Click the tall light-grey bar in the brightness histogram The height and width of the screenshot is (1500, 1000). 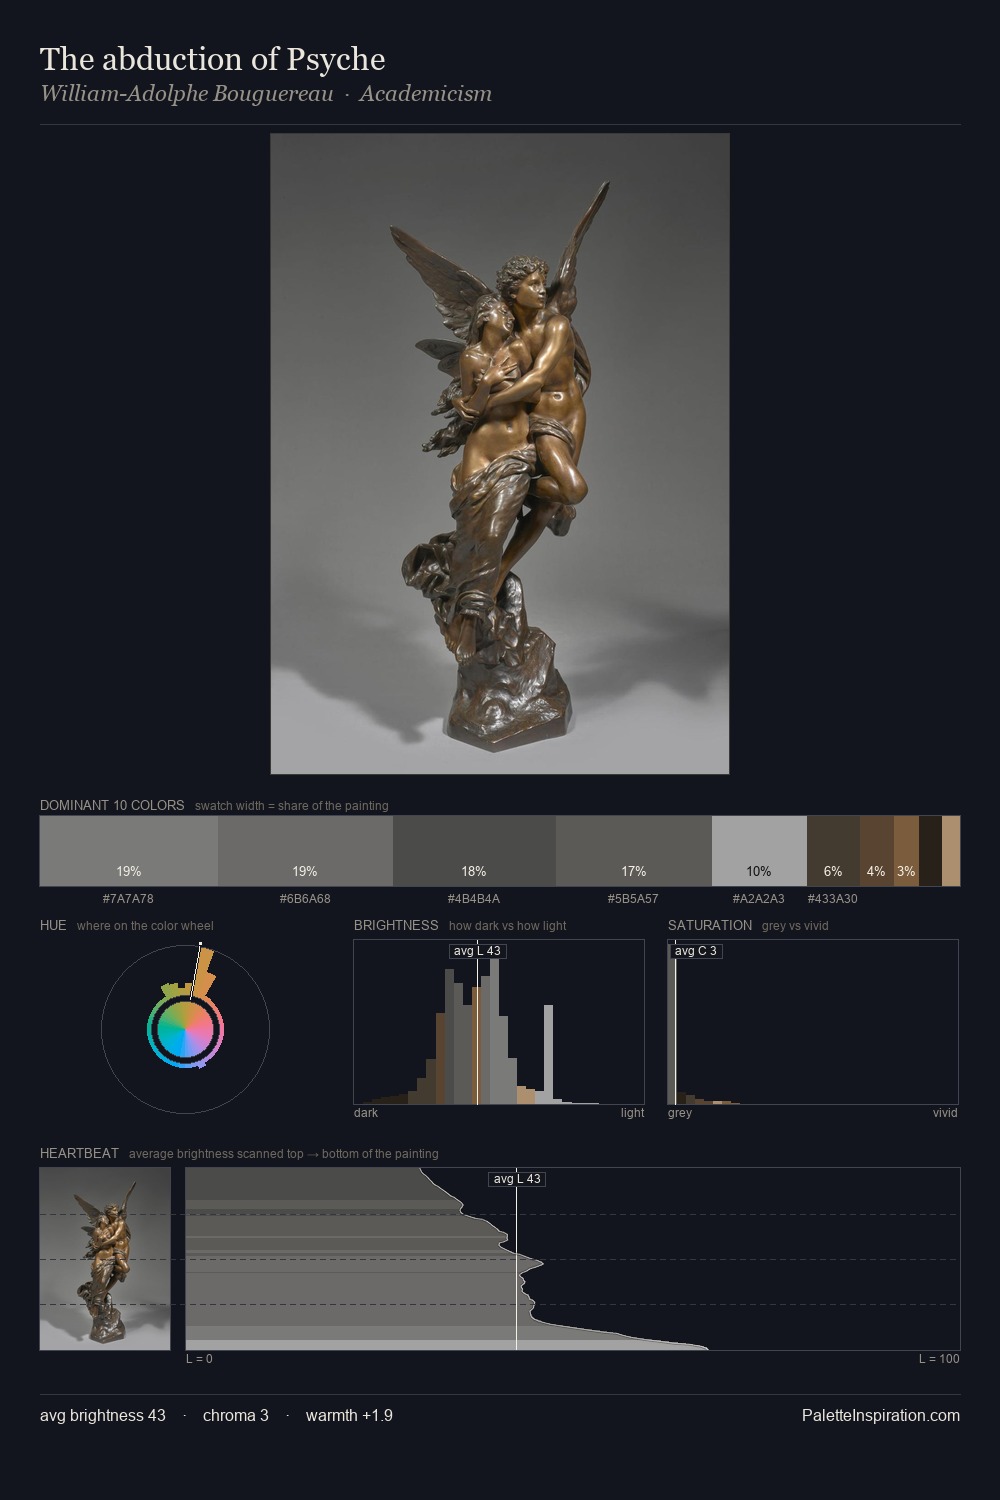tap(548, 1055)
